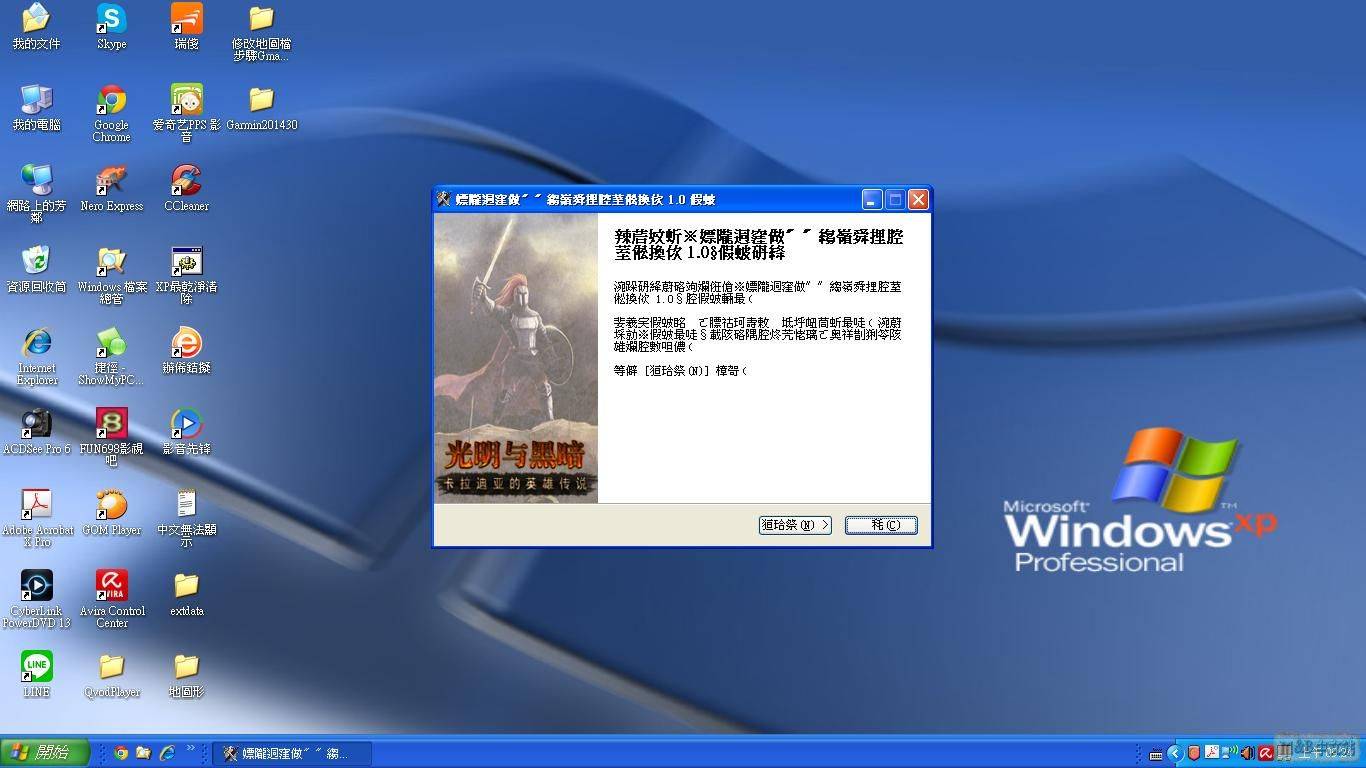Launch GOM Player

pyautogui.click(x=111, y=512)
